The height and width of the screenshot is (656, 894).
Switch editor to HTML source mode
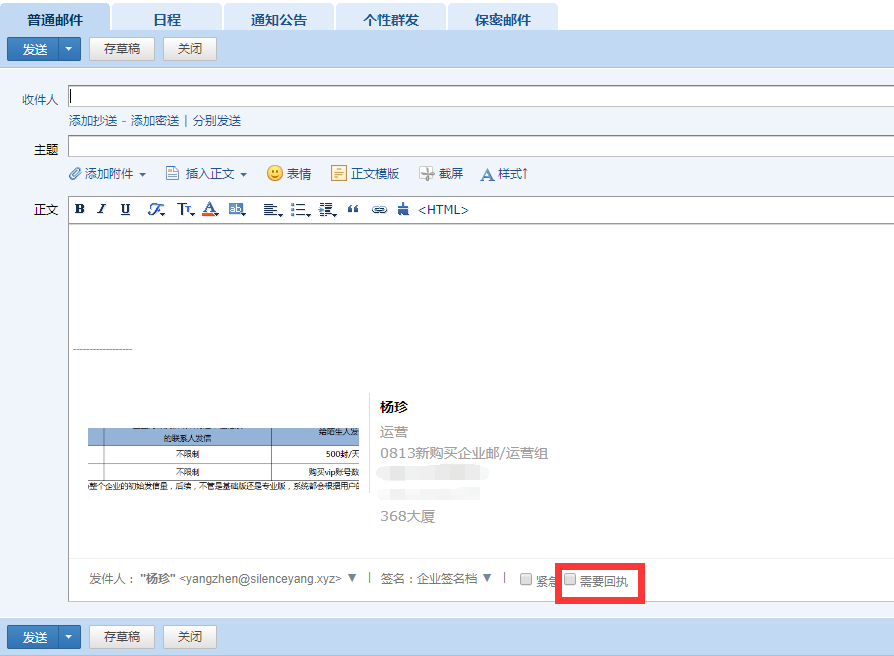coord(443,210)
